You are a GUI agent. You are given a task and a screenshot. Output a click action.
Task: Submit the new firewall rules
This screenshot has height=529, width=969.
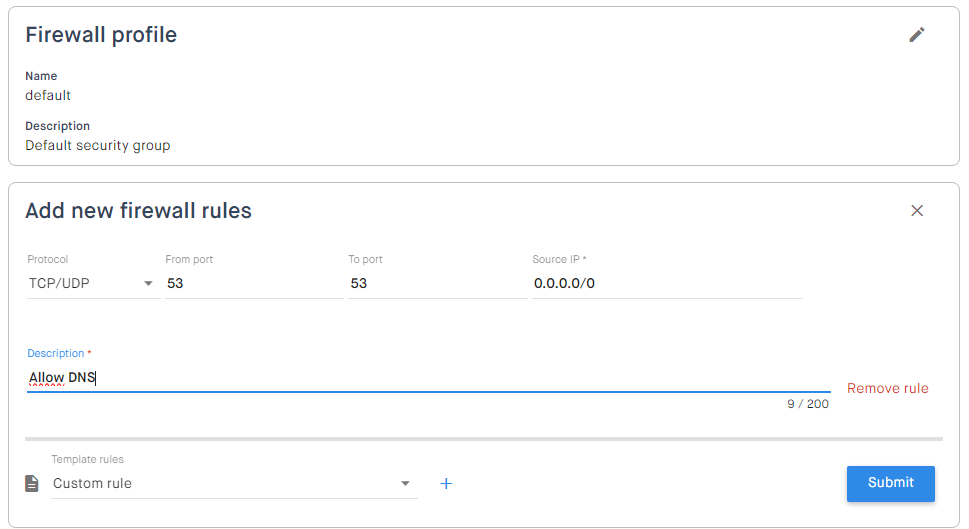coord(891,483)
